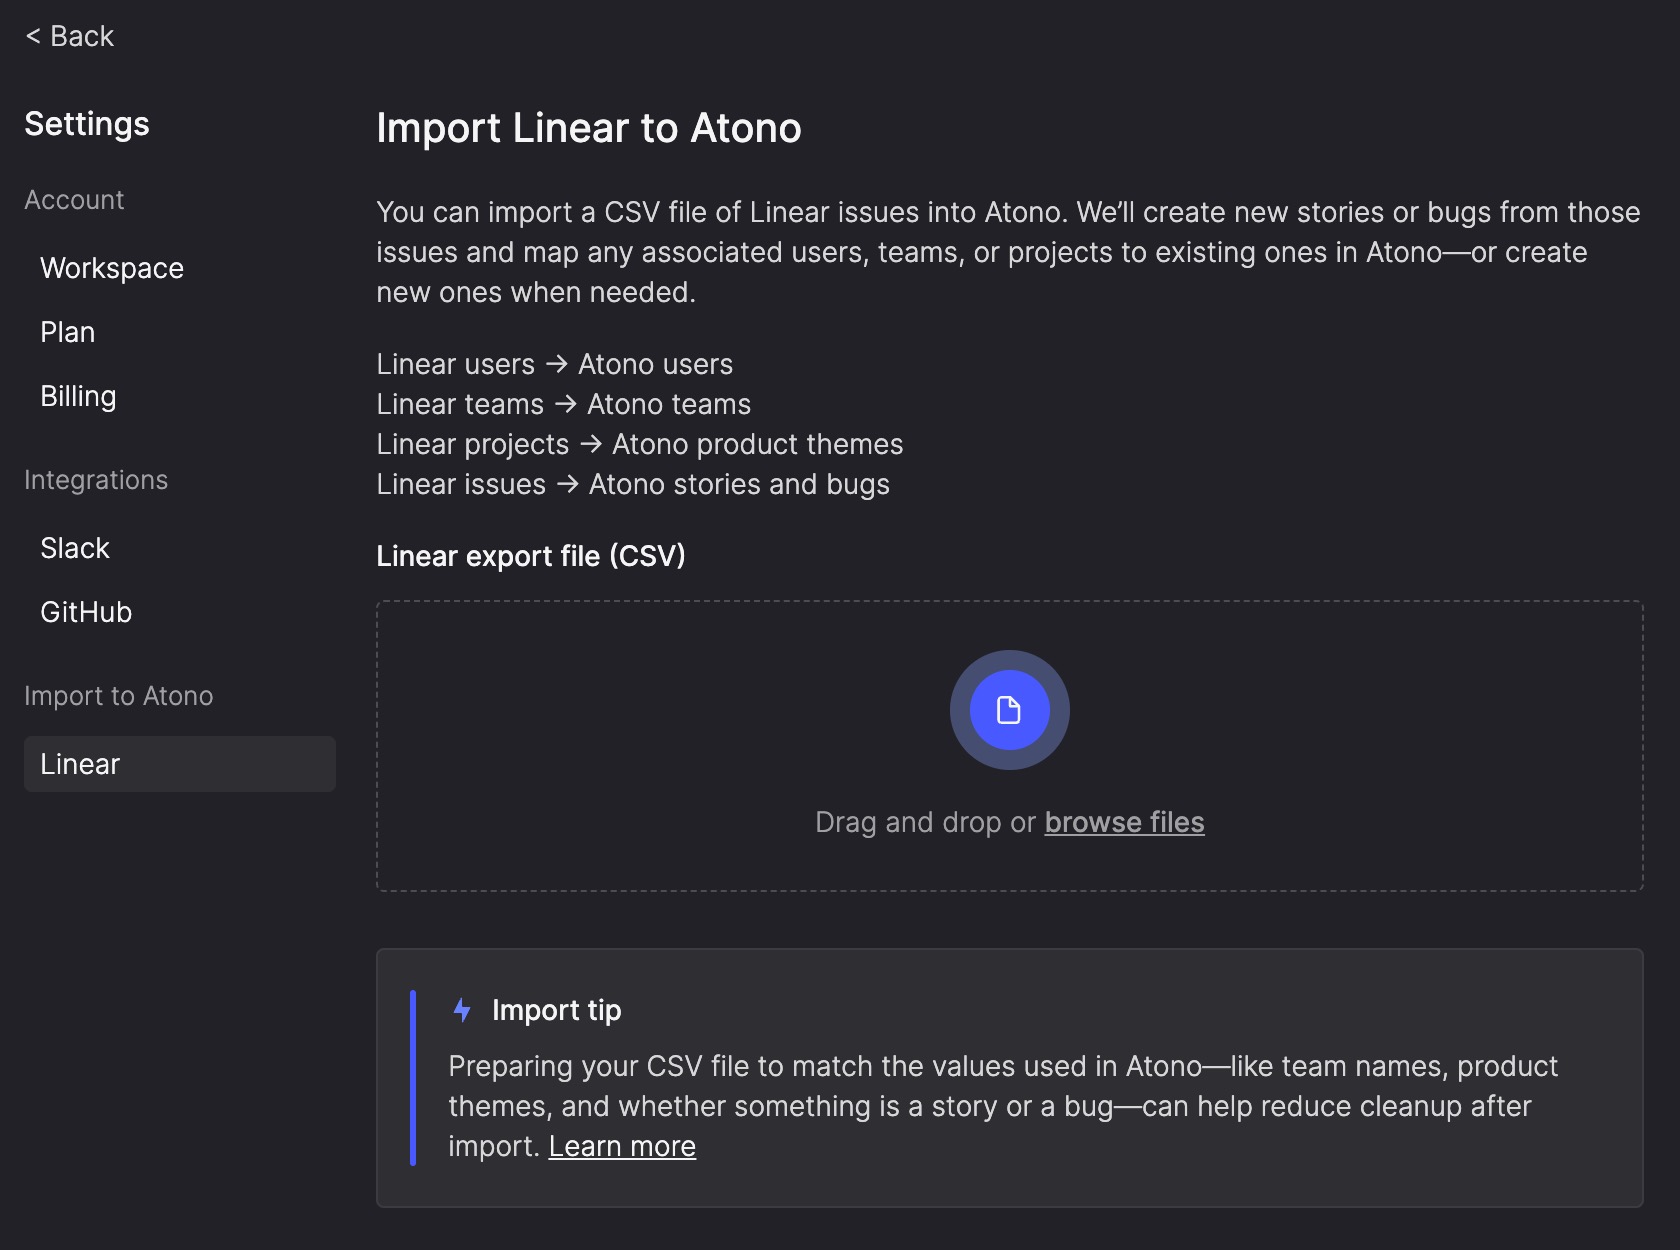1680x1250 pixels.
Task: Click the Settings heading in sidebar
Action: [x=87, y=124]
